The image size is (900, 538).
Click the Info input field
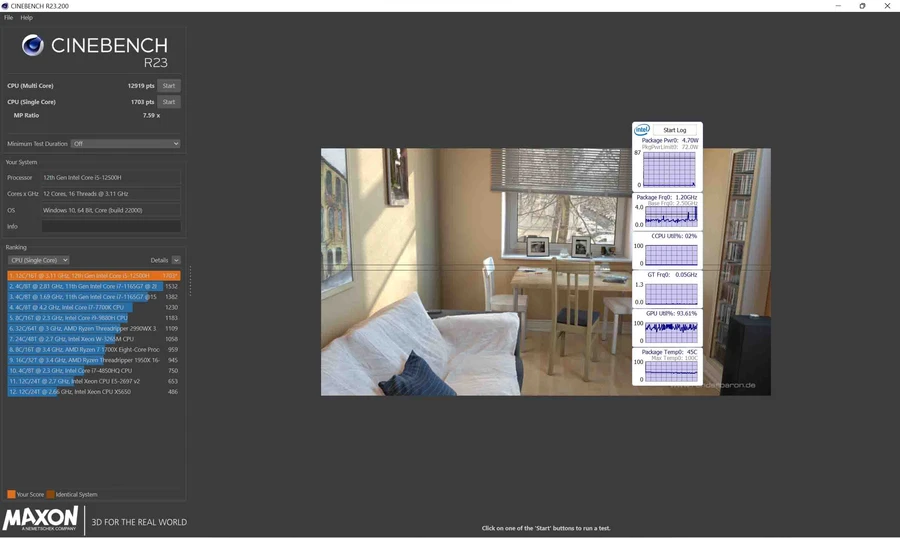point(111,226)
